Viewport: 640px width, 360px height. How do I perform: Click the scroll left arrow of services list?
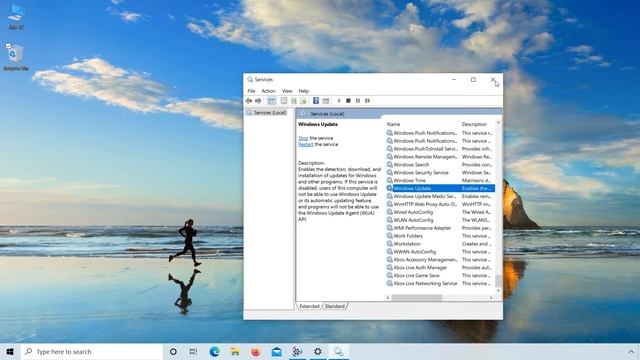[388, 298]
